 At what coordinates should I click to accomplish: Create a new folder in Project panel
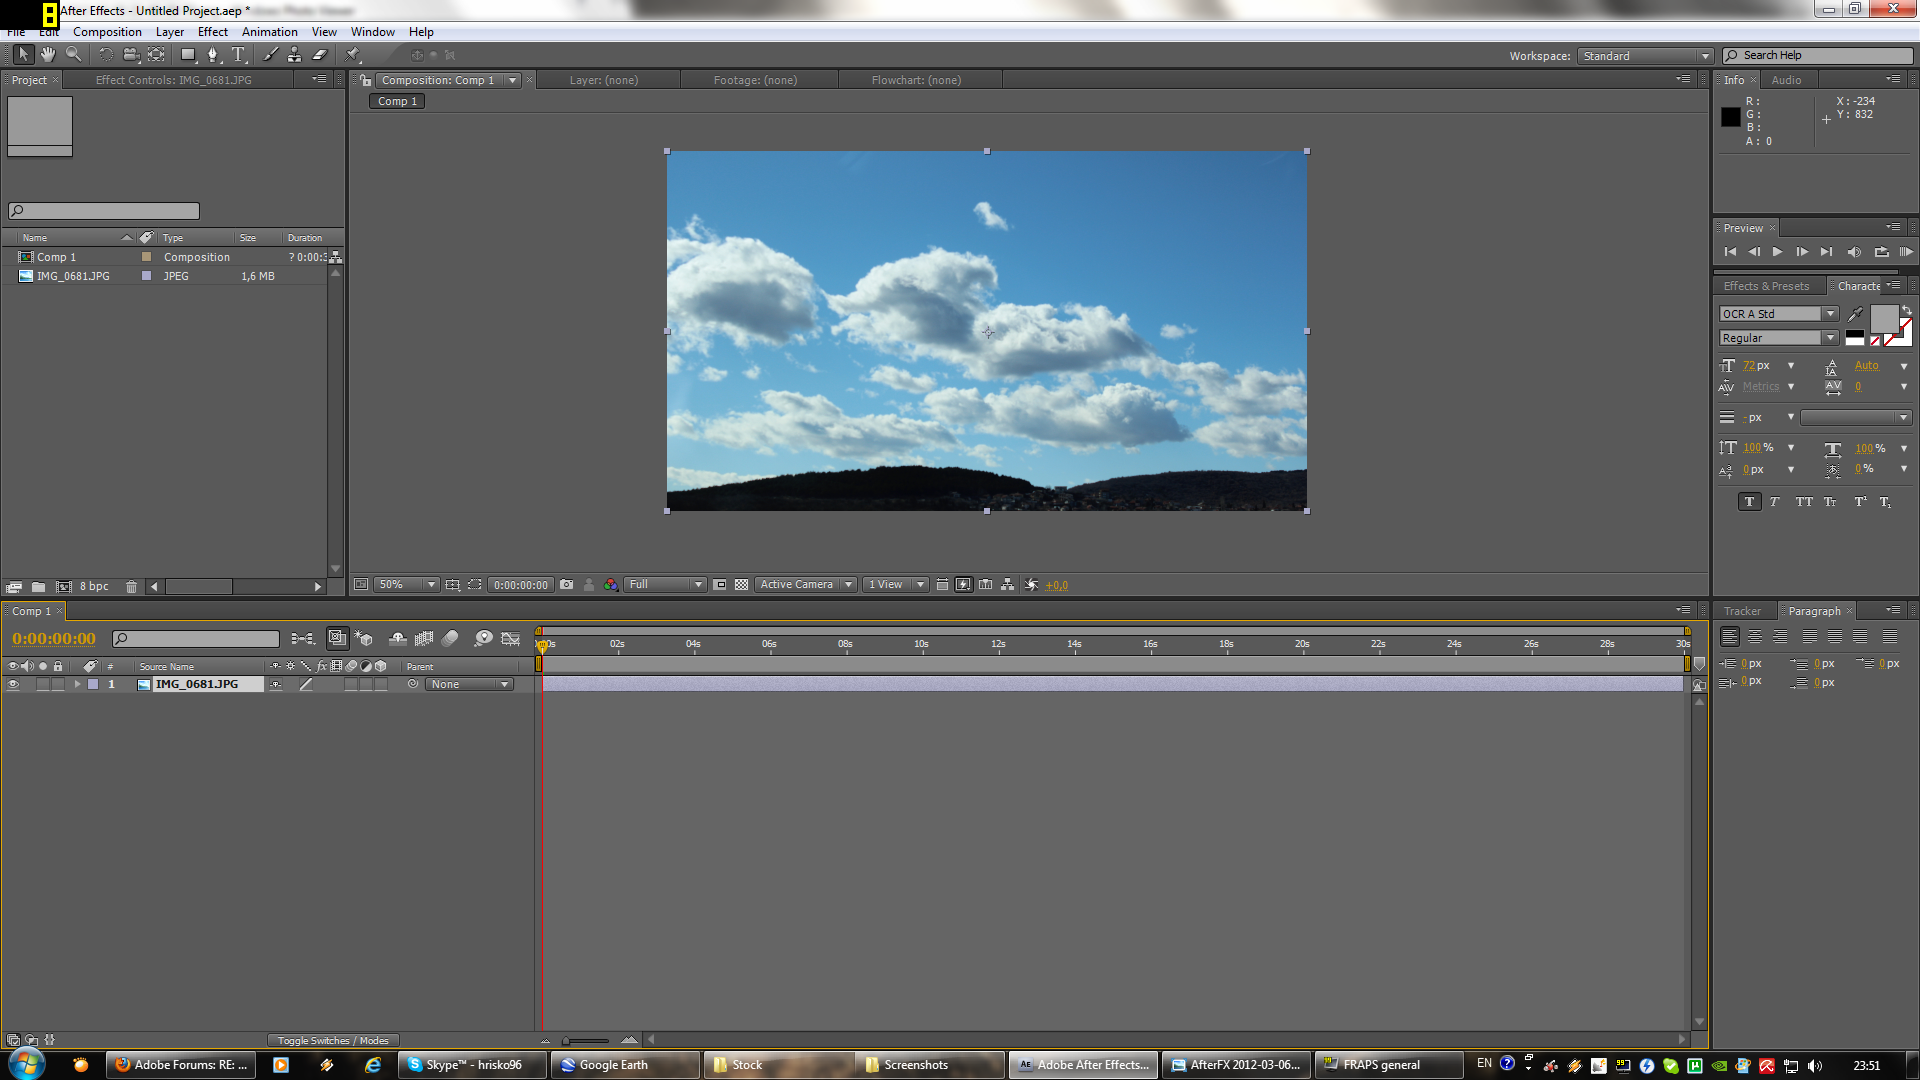pos(38,587)
